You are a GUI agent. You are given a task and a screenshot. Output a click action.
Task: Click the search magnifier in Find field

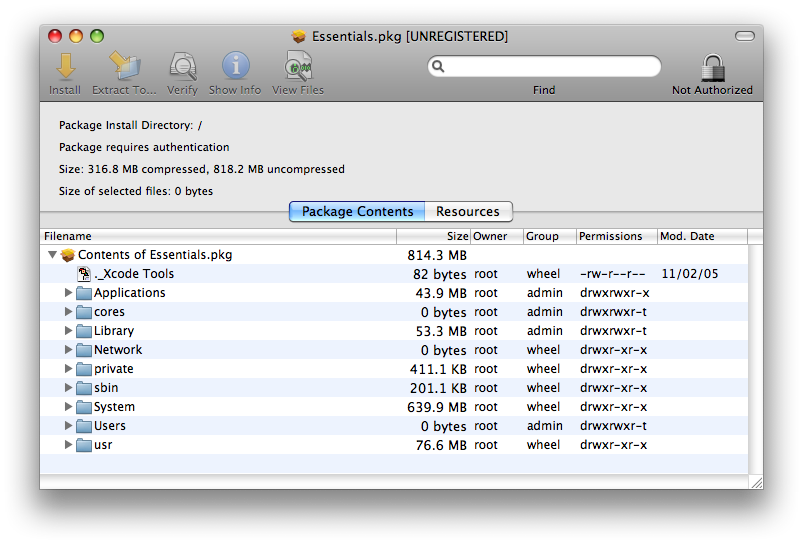(x=438, y=67)
